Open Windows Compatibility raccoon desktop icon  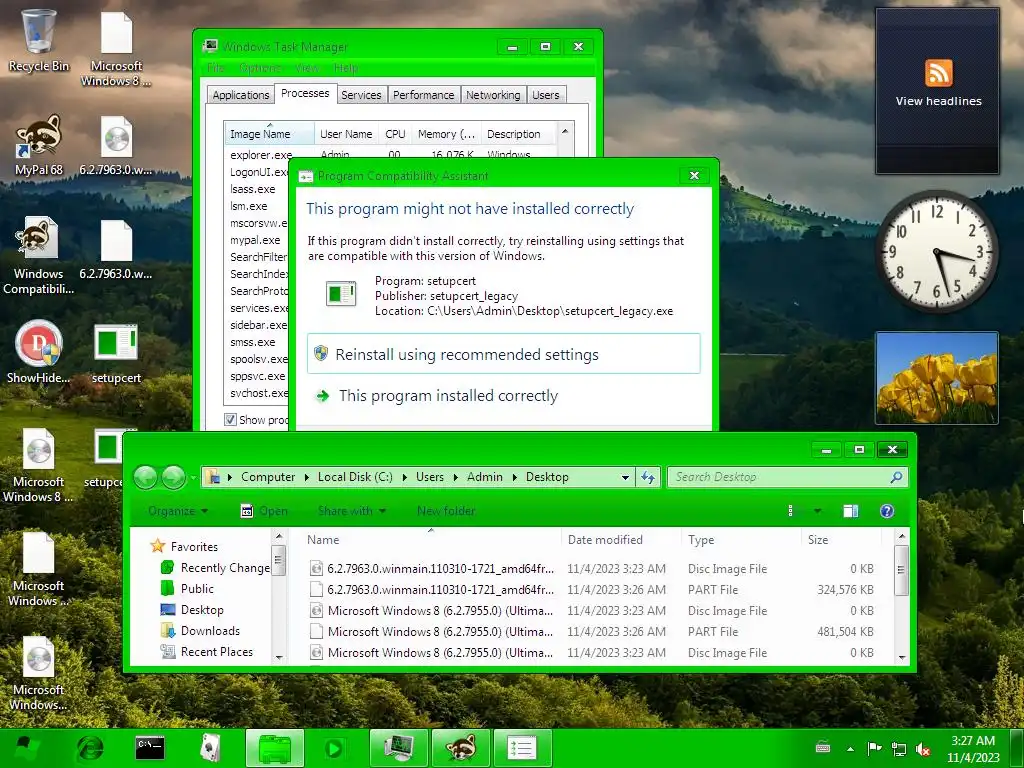[38, 255]
